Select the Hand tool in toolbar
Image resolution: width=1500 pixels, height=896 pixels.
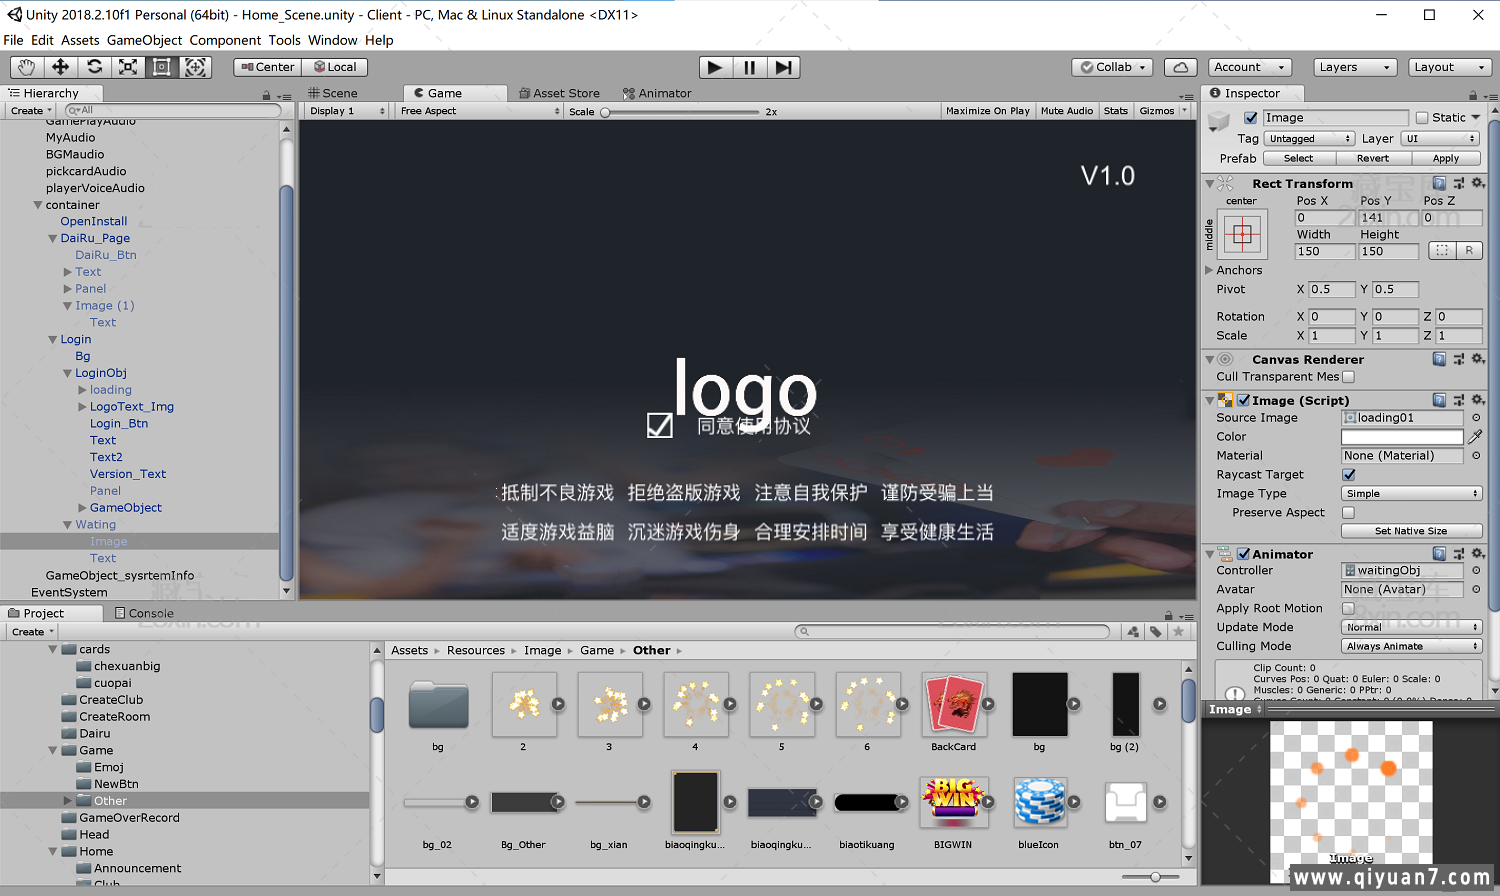27,67
